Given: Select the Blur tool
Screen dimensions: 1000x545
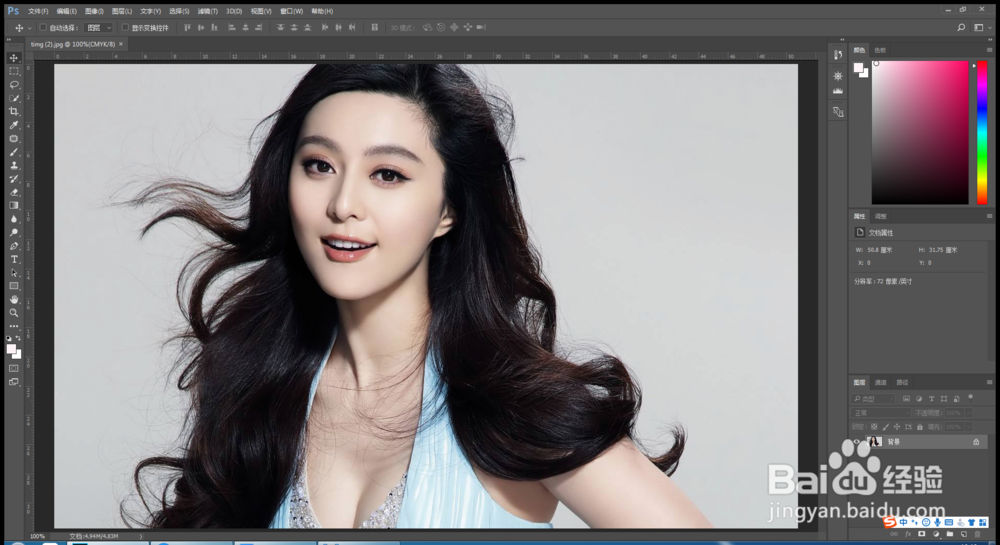Looking at the screenshot, I should click(x=13, y=219).
